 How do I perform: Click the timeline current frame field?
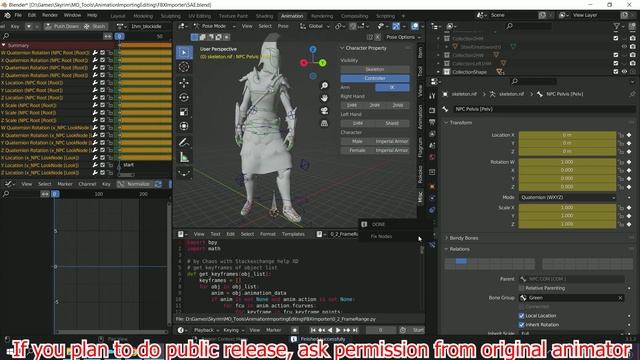tap(380, 330)
